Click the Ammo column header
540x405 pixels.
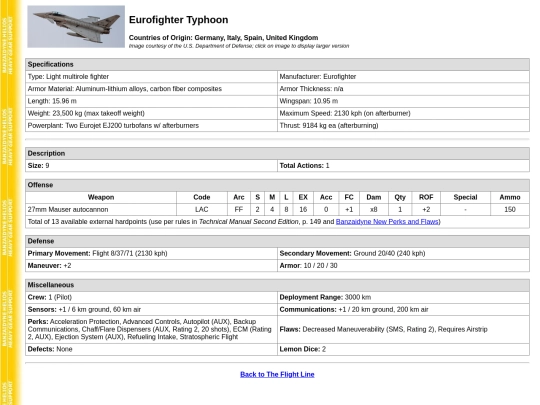click(x=510, y=197)
